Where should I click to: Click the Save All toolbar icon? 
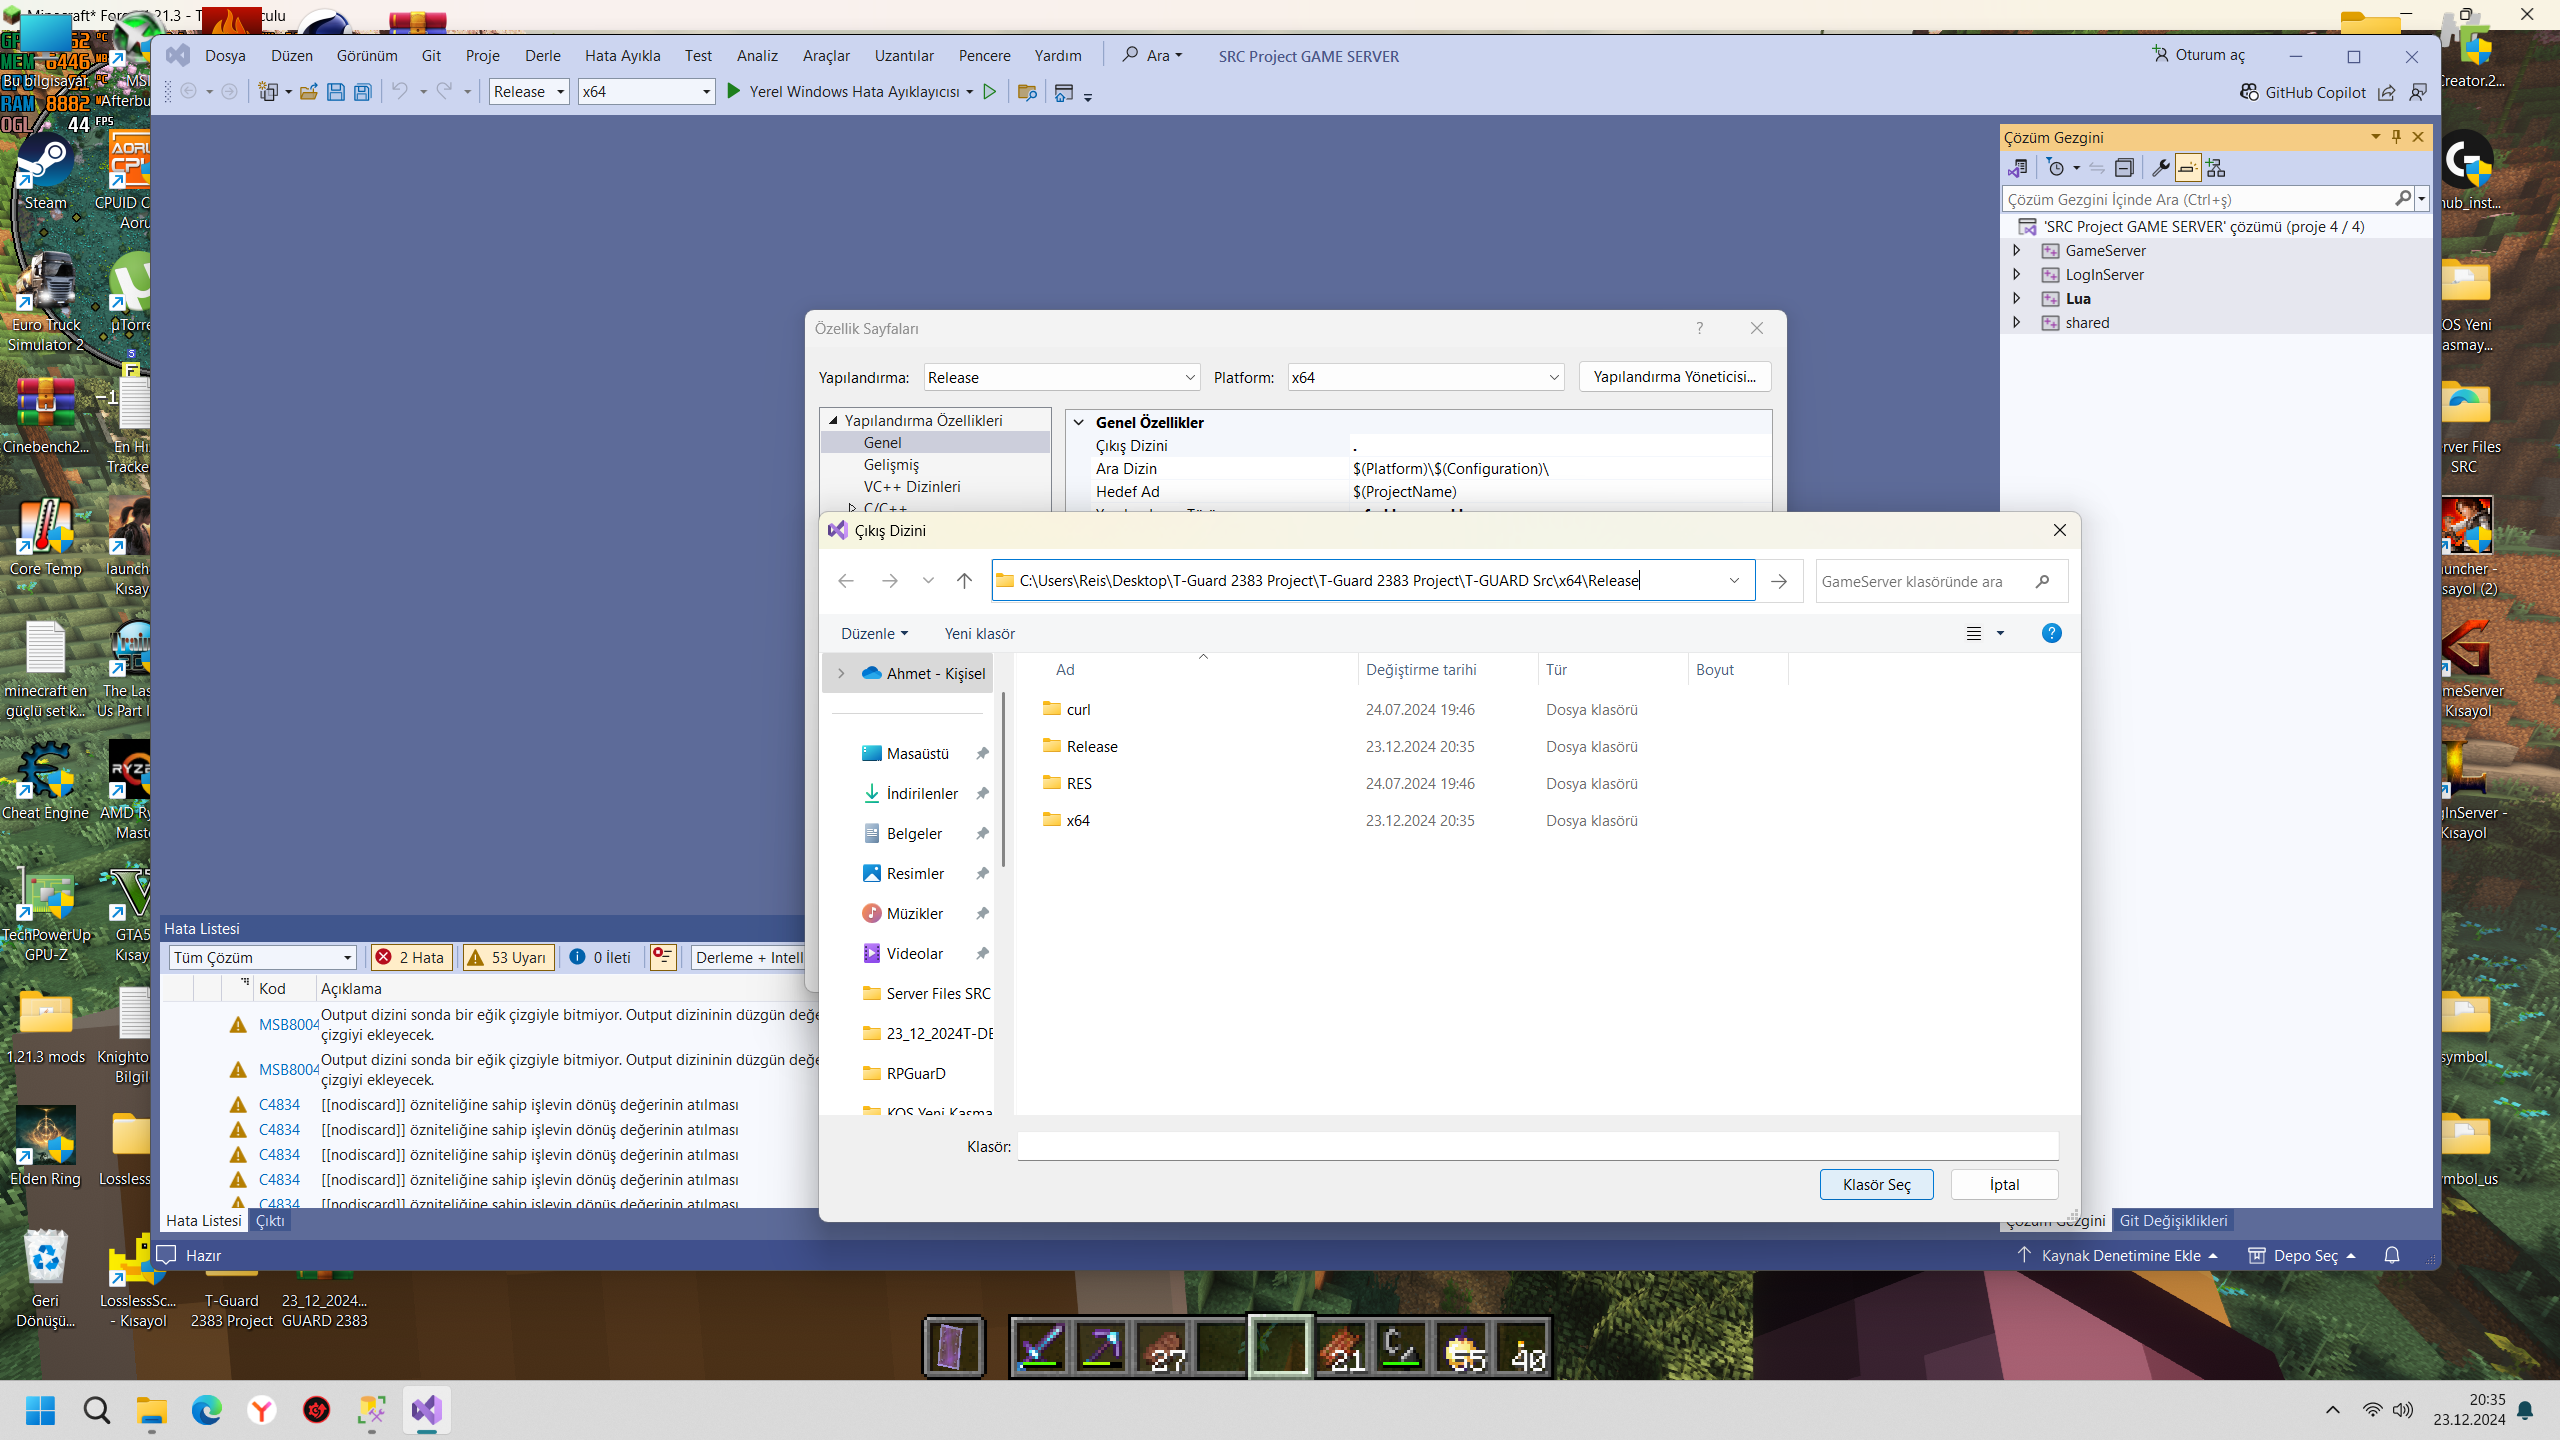point(362,92)
